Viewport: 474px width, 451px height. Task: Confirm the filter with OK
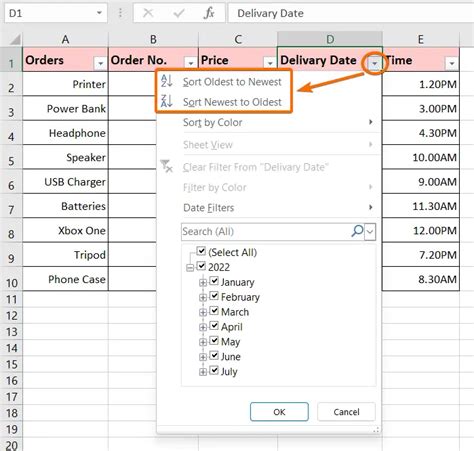[x=279, y=412]
